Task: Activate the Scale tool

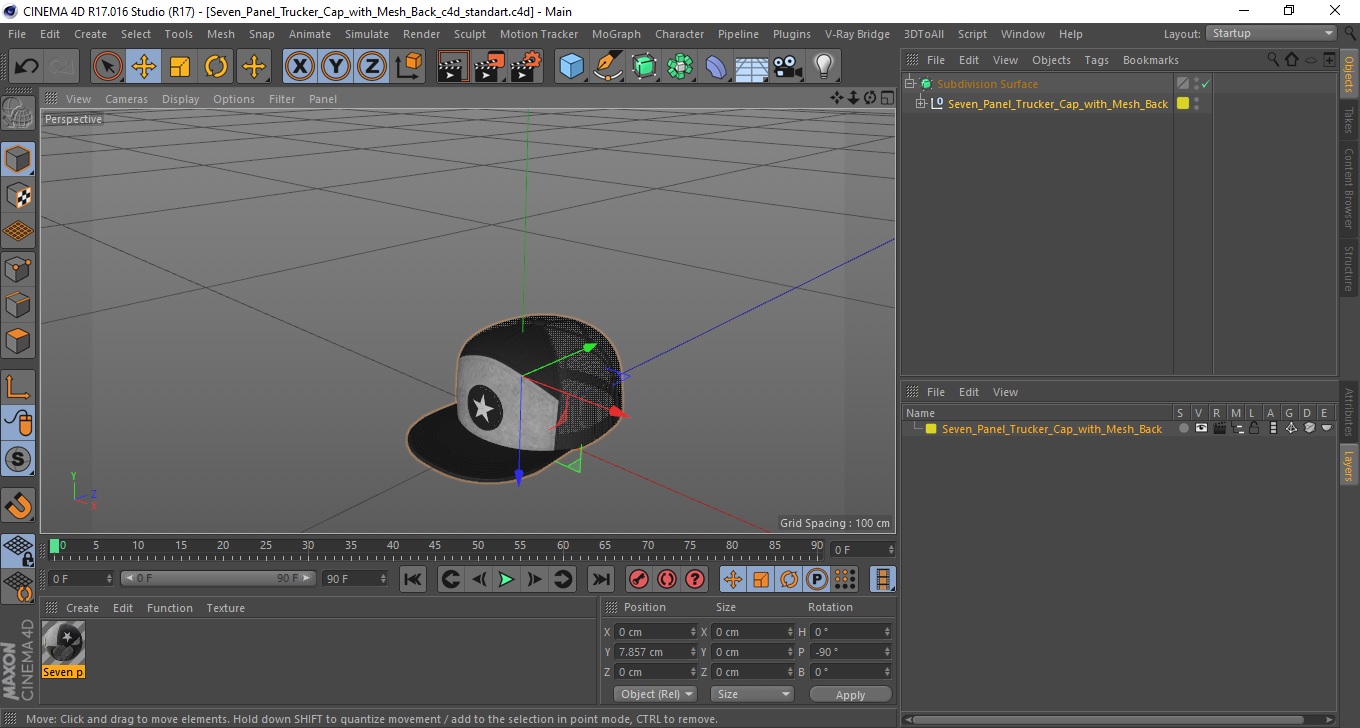Action: click(180, 67)
